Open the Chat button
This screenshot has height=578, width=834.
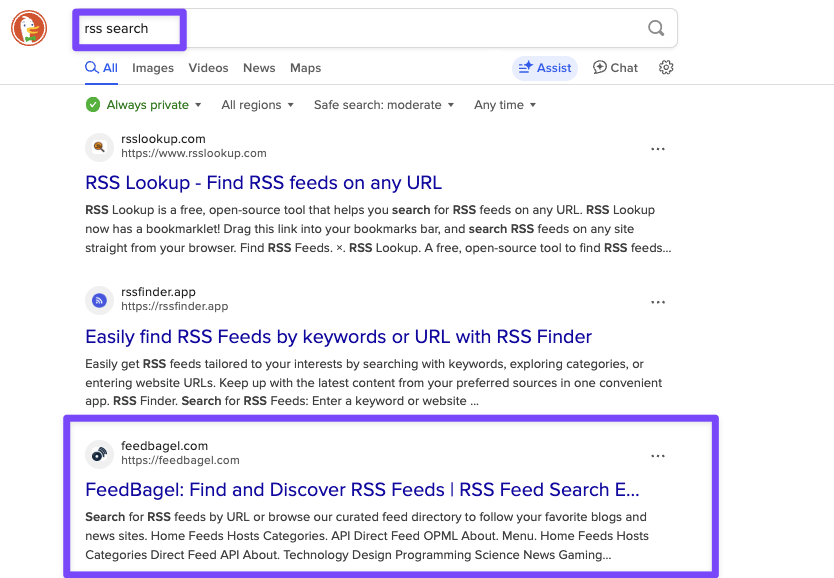click(x=615, y=68)
